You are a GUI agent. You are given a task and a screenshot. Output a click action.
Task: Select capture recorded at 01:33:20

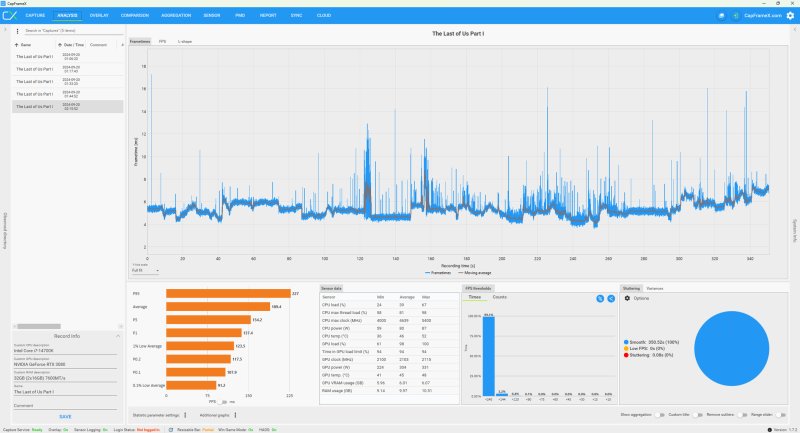[67, 82]
